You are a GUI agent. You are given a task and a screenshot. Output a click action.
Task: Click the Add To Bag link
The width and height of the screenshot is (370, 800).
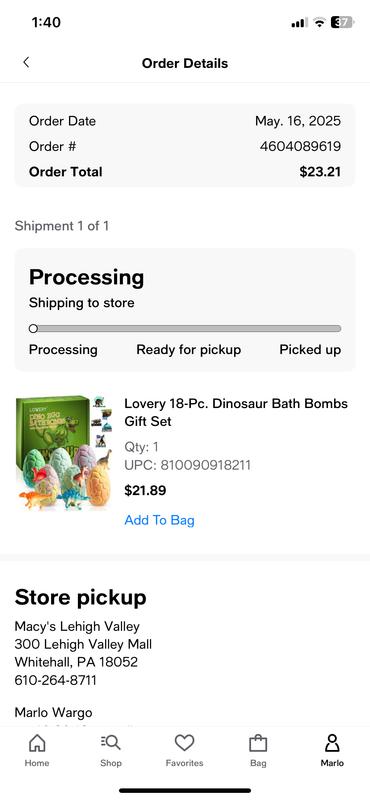(159, 520)
